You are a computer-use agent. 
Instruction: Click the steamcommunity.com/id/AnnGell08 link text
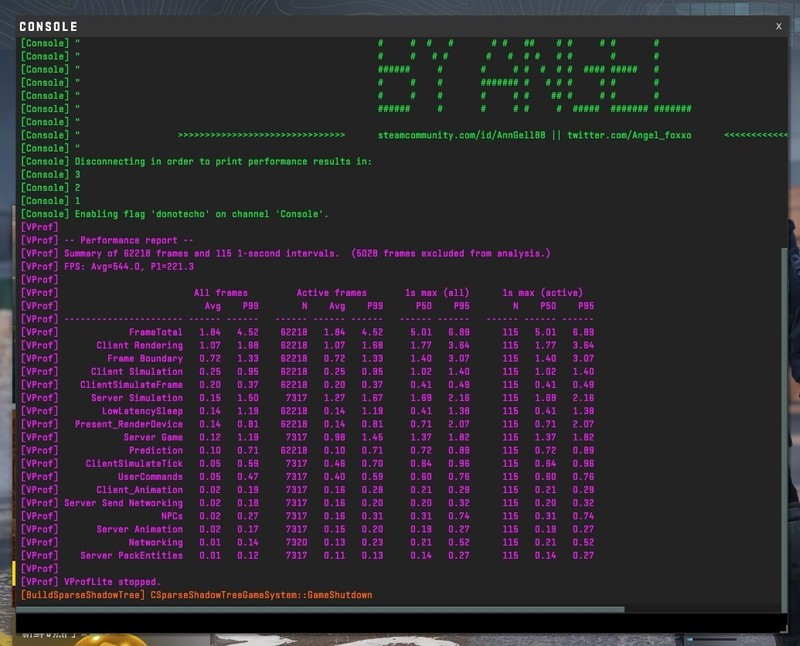pos(461,135)
